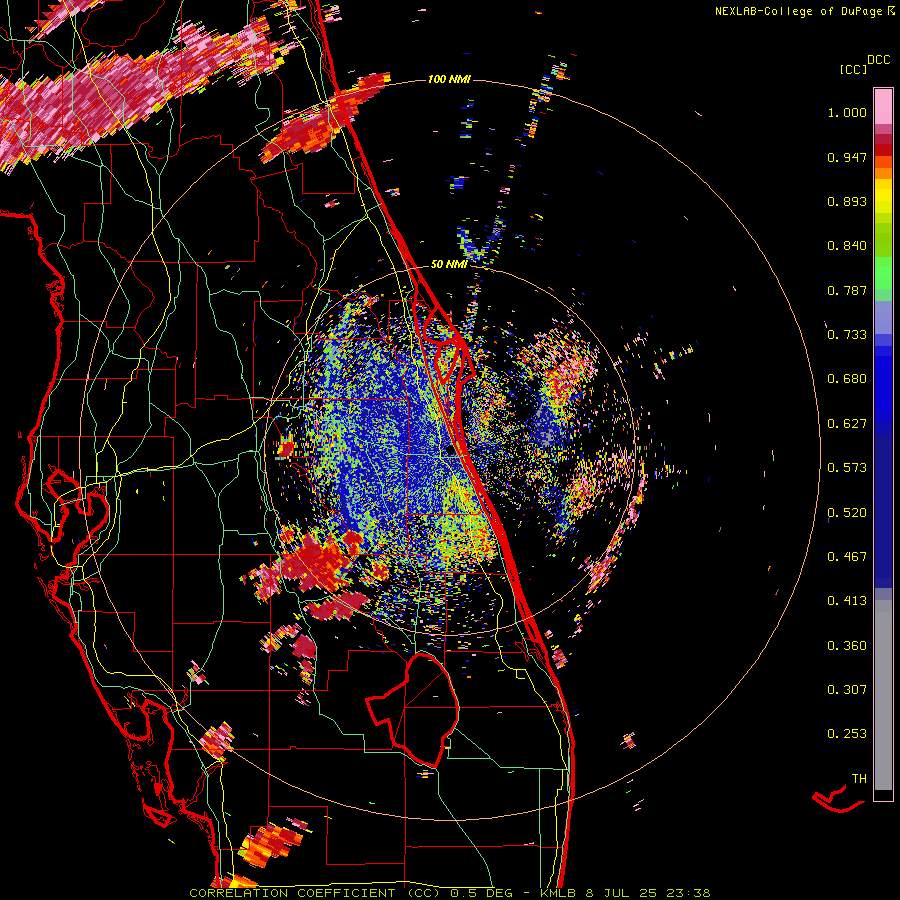The image size is (900, 900).
Task: Click the black KMLB radar site dot
Action: [450, 451]
